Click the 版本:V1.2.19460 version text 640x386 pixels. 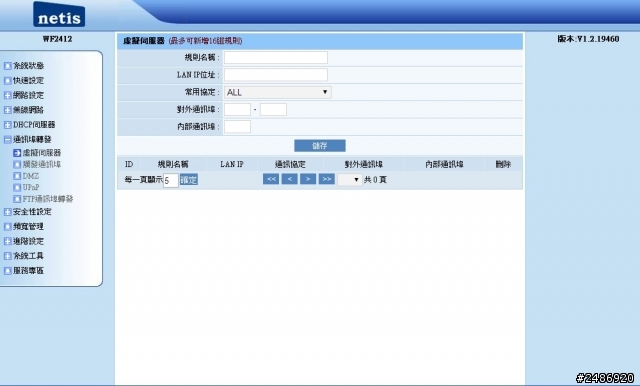(x=588, y=39)
